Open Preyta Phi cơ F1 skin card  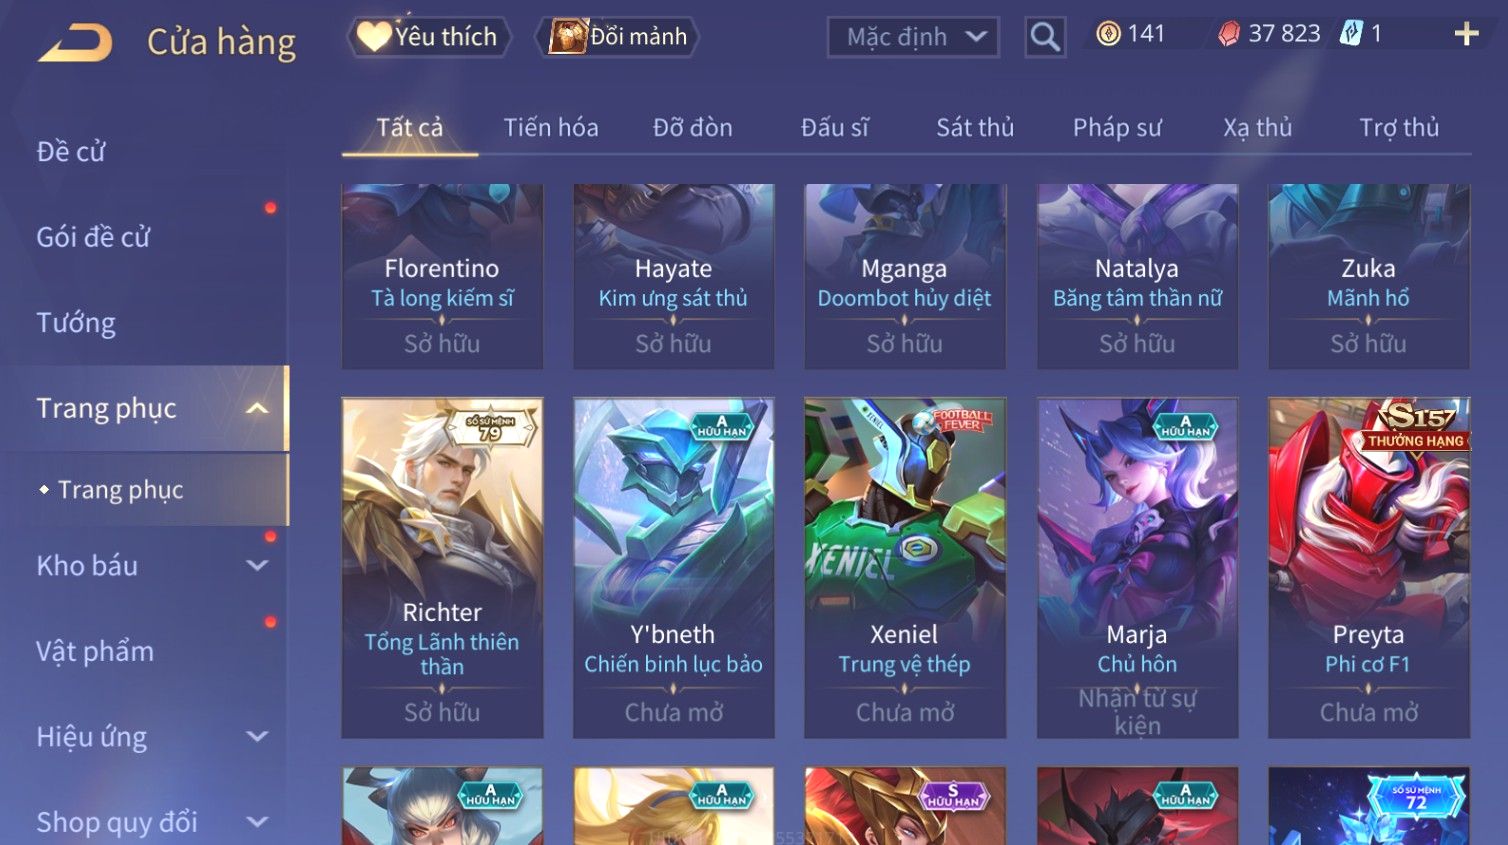click(1368, 568)
